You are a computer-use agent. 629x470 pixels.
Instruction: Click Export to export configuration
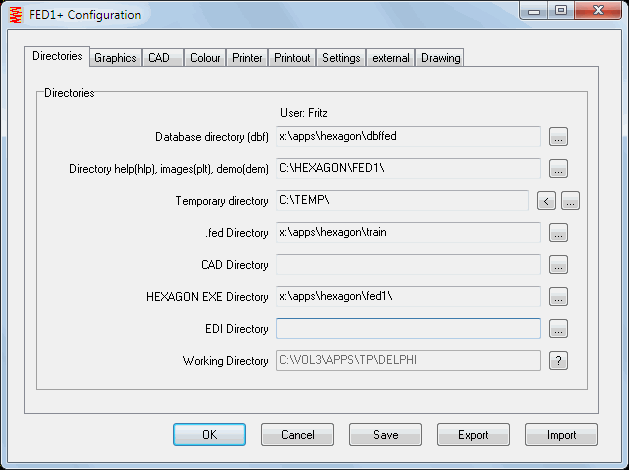click(473, 435)
